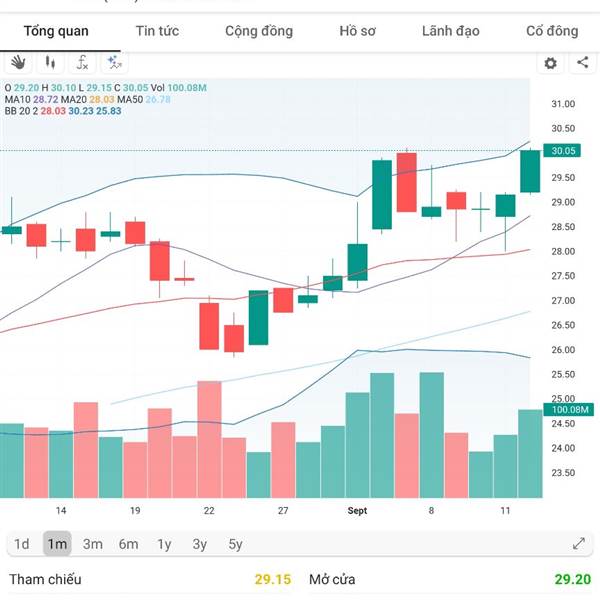Screen dimensions: 600x600
Task: Open the candlestick chart type selector
Action: [x=50, y=63]
